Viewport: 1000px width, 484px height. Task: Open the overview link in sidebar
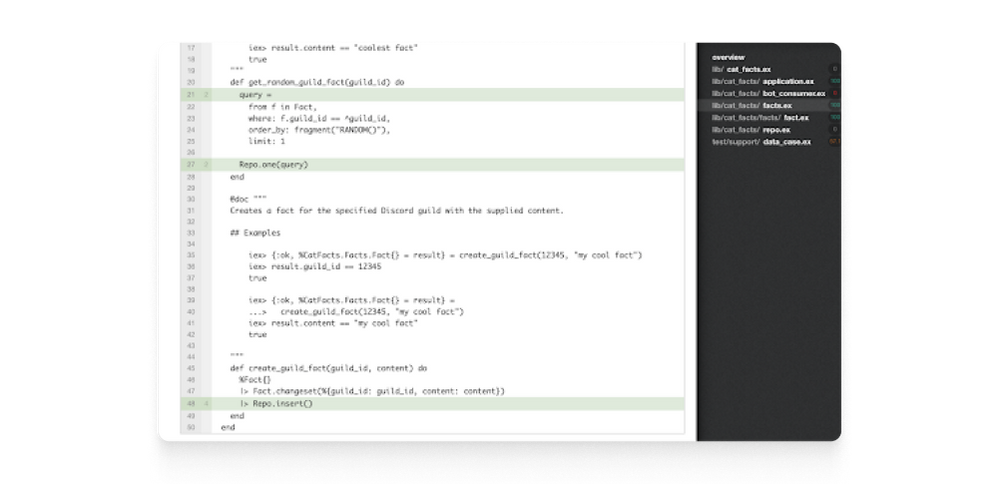click(728, 57)
